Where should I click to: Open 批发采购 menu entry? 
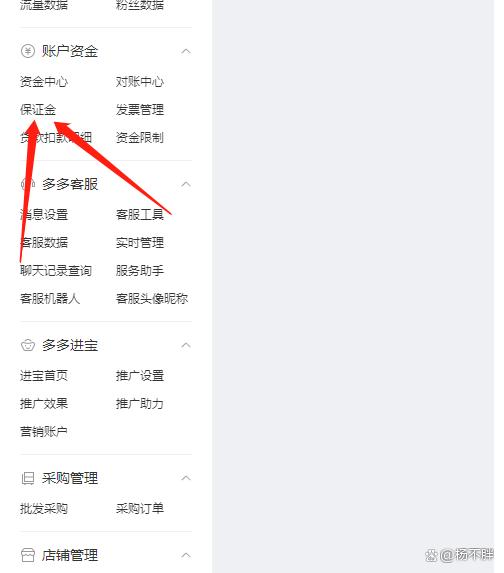pyautogui.click(x=44, y=508)
